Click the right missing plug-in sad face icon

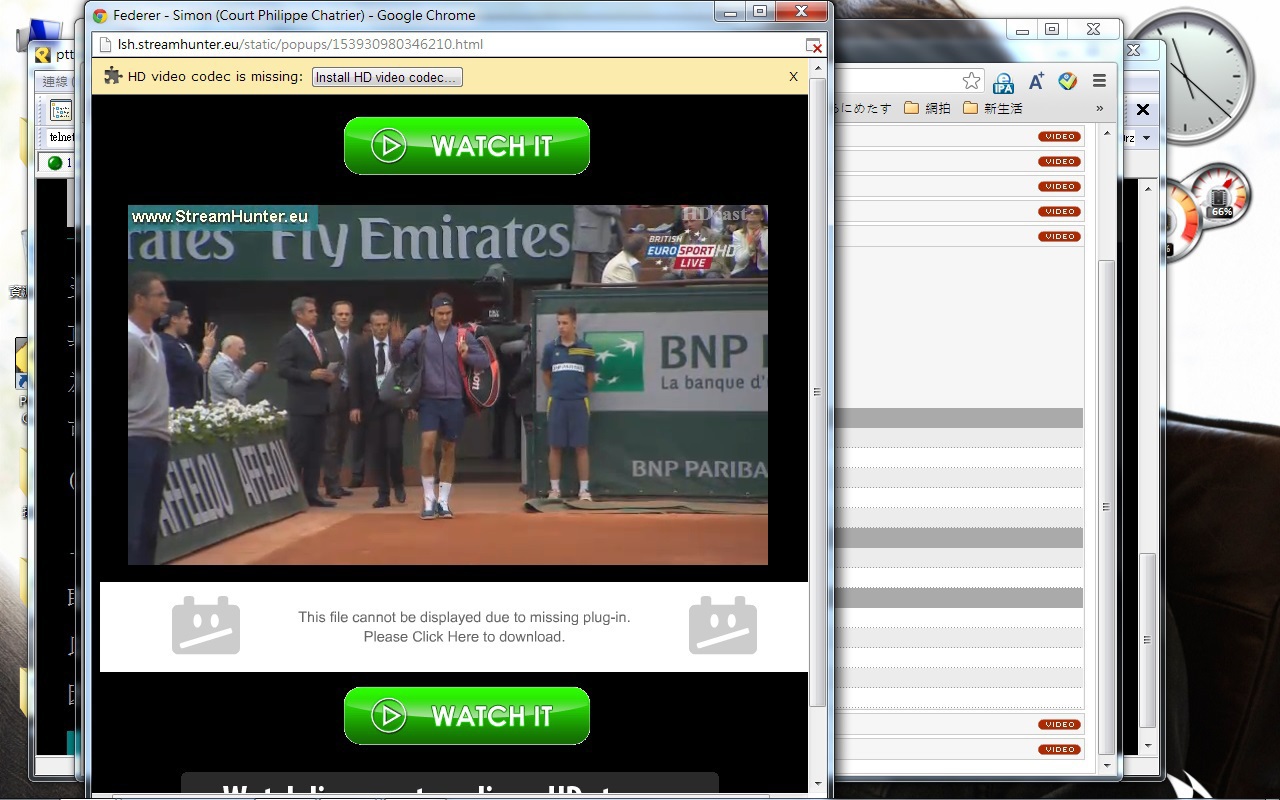click(723, 625)
